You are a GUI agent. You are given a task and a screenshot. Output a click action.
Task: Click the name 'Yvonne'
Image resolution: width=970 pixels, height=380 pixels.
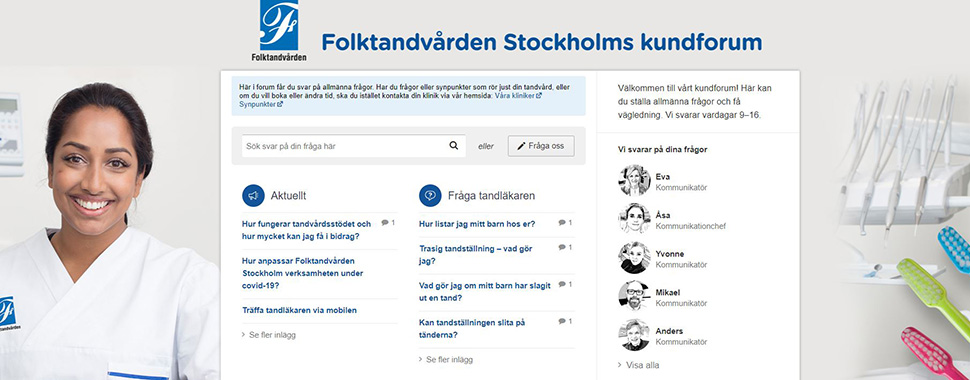[x=669, y=254]
